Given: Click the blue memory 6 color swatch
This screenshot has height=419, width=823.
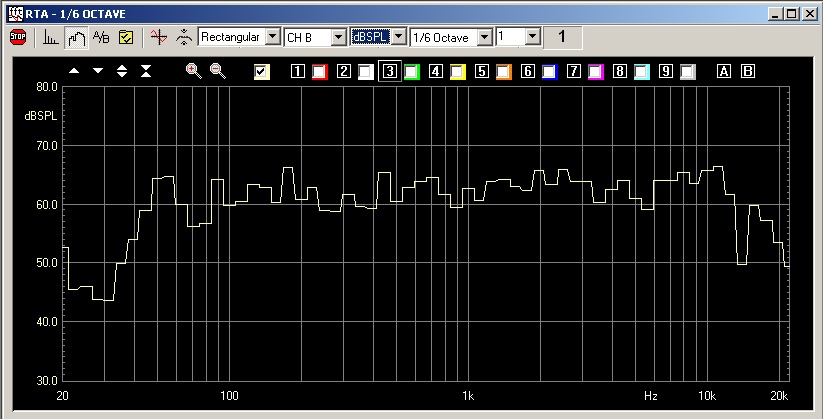Looking at the screenshot, I should pyautogui.click(x=549, y=72).
